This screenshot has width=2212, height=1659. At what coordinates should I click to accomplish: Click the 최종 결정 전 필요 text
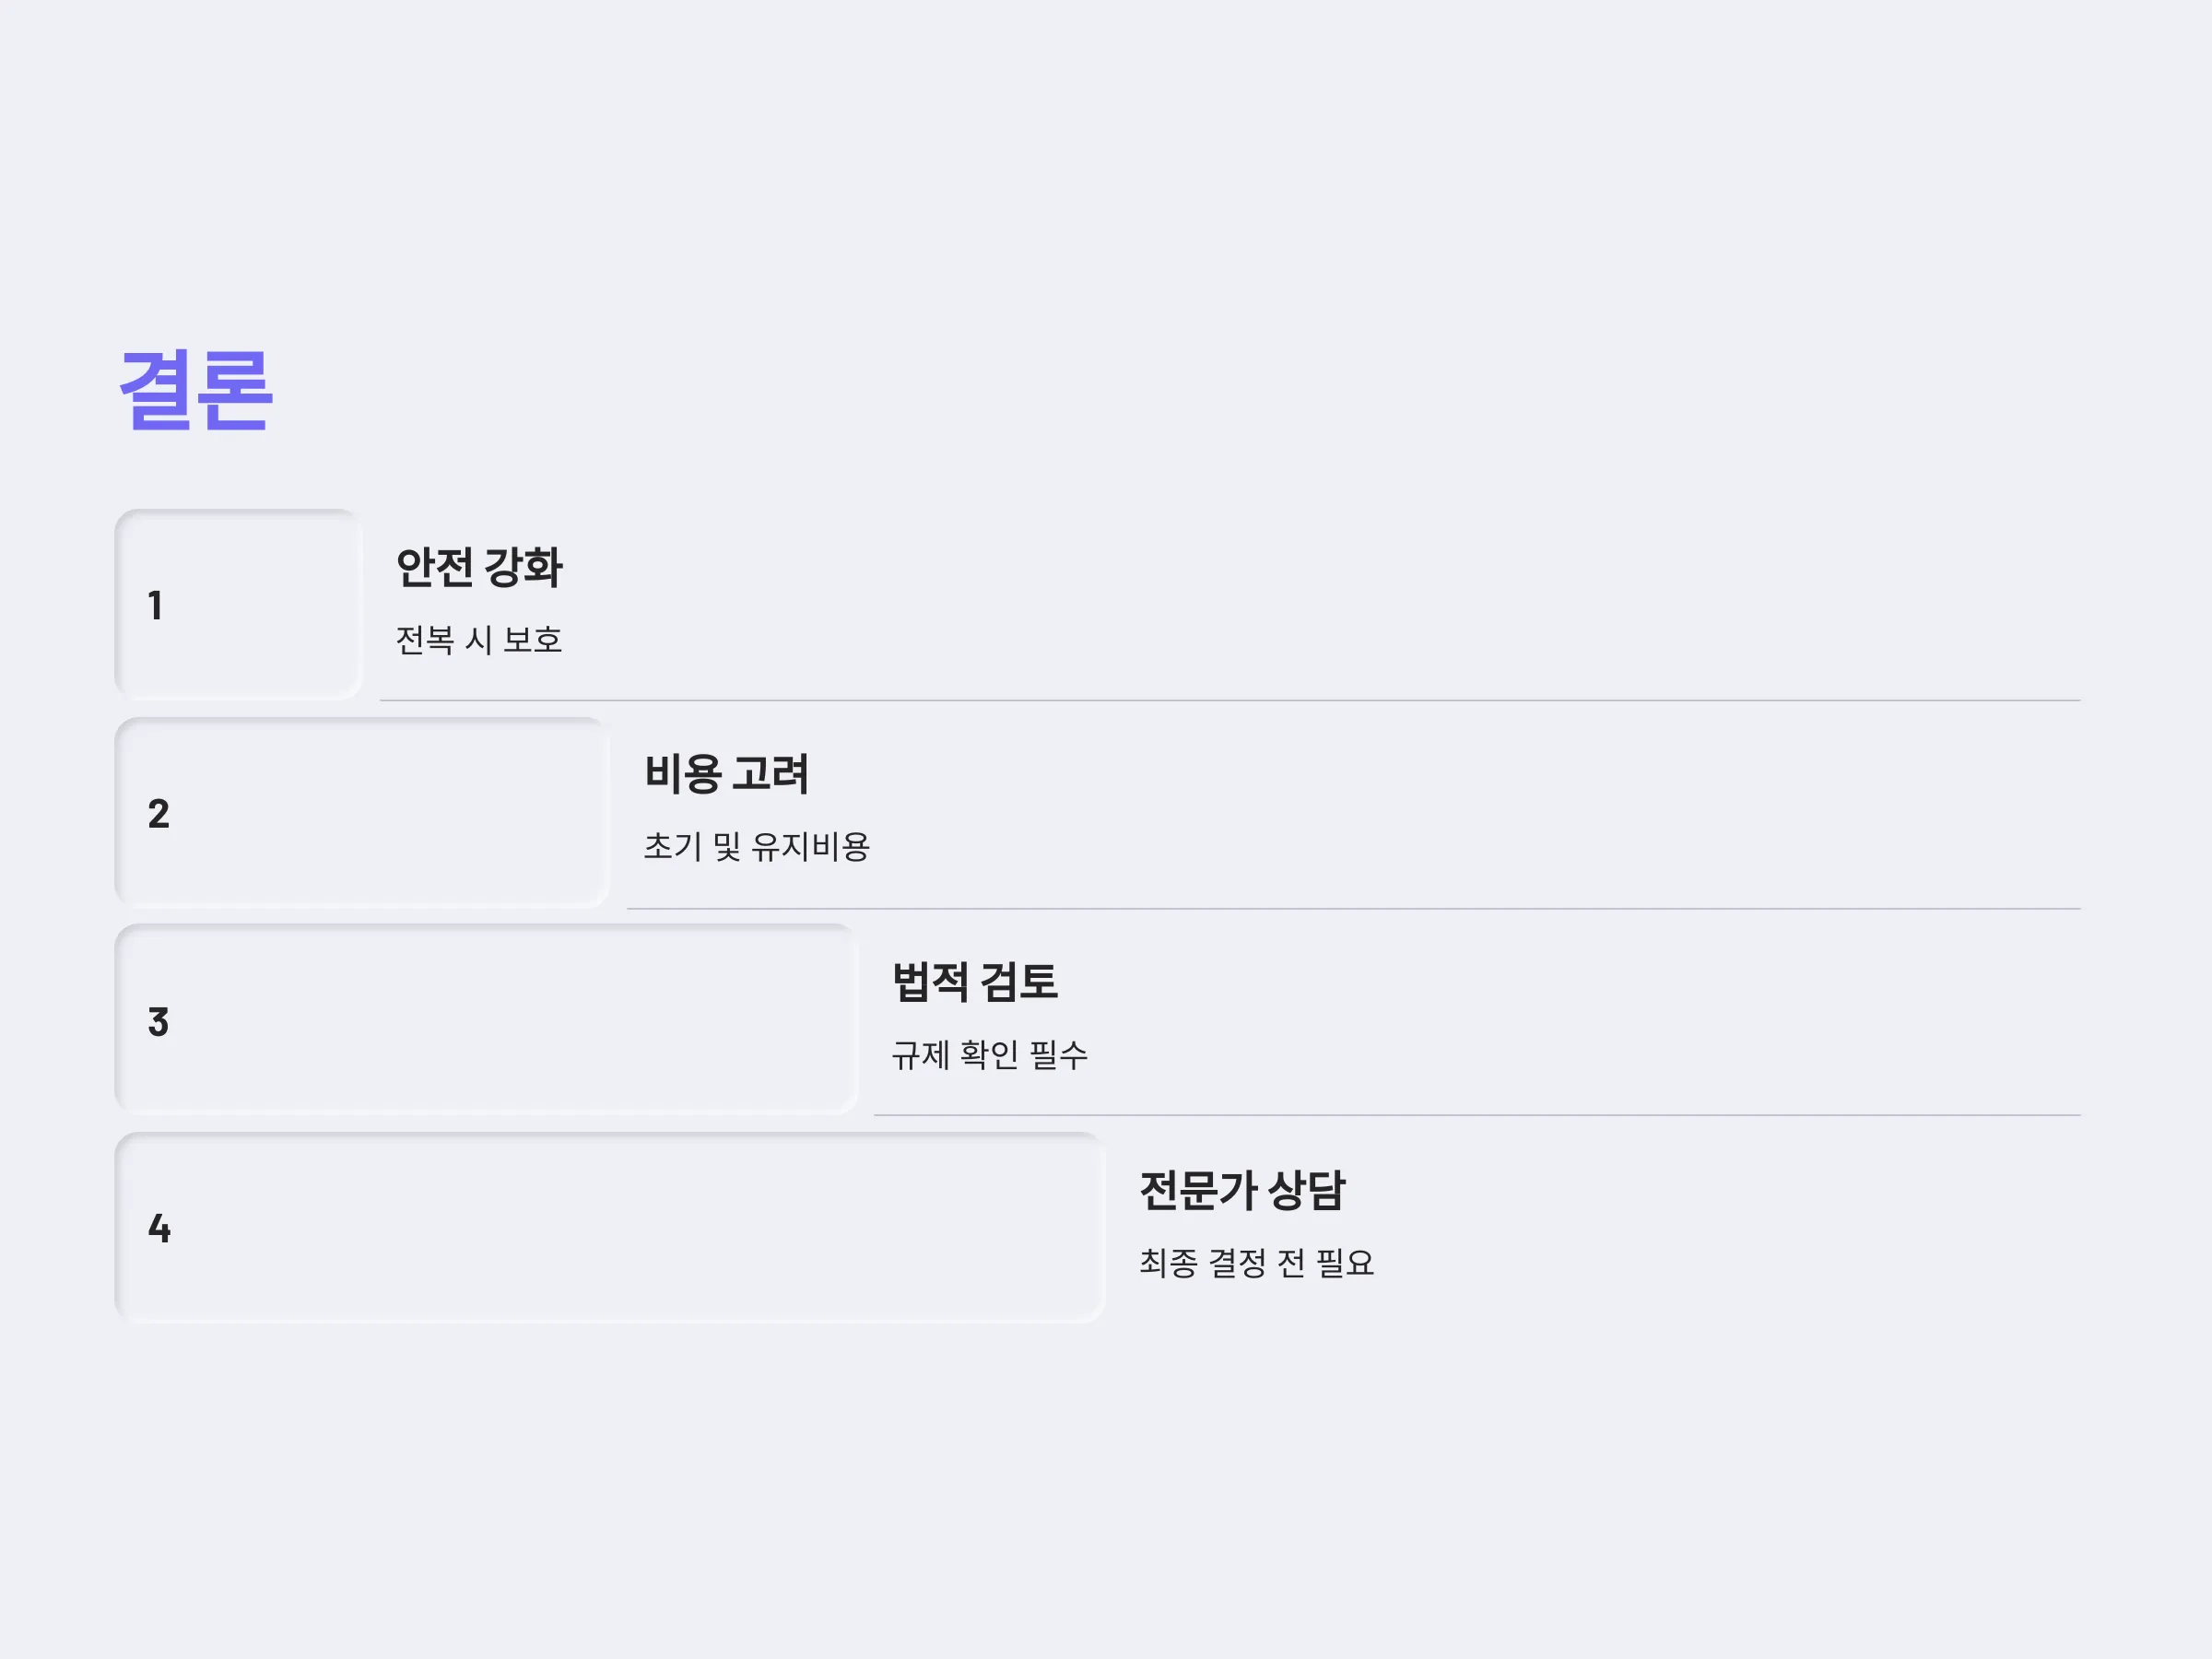tap(1256, 1263)
